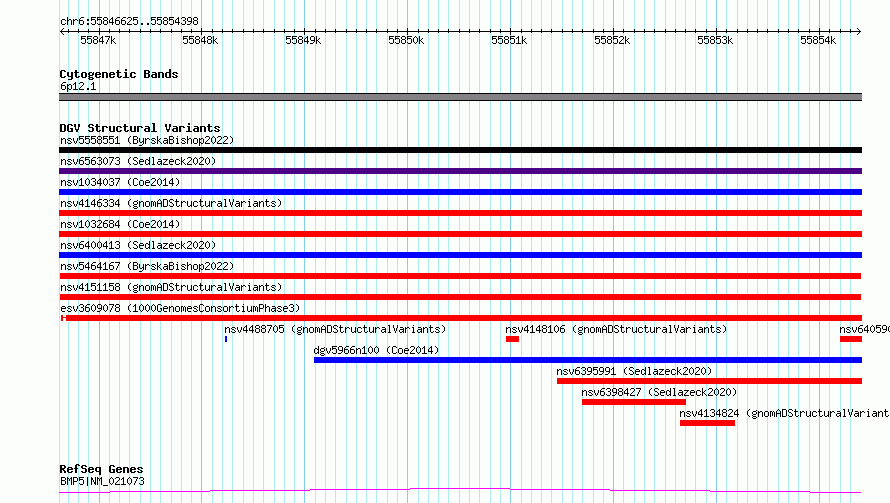Select the blue nsv1034037 variant bar
The height and width of the screenshot is (503, 890).
pyautogui.click(x=460, y=192)
